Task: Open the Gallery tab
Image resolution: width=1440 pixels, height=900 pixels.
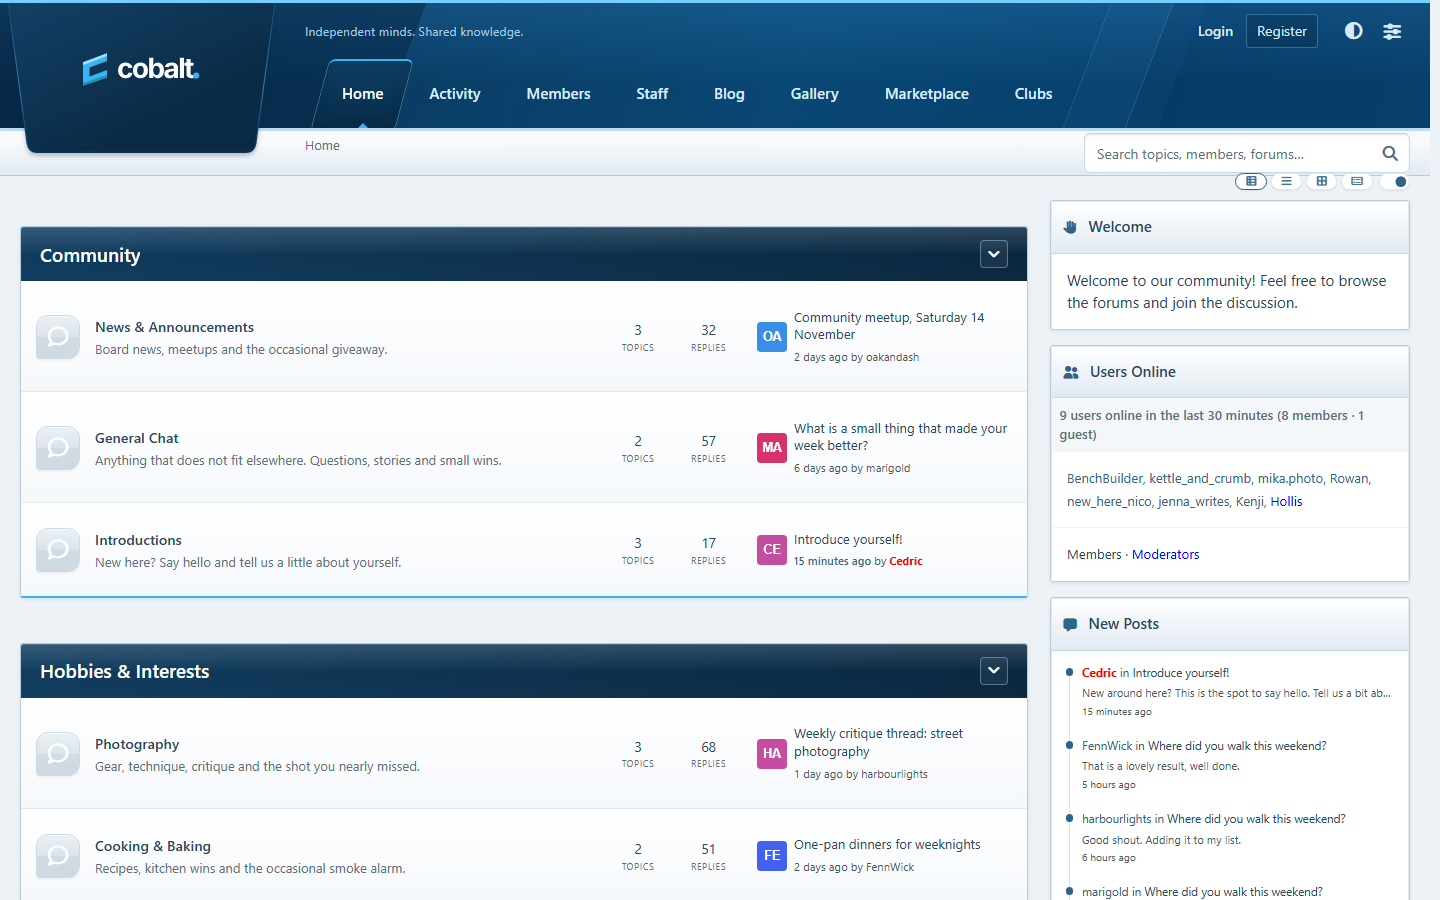Action: coord(815,94)
